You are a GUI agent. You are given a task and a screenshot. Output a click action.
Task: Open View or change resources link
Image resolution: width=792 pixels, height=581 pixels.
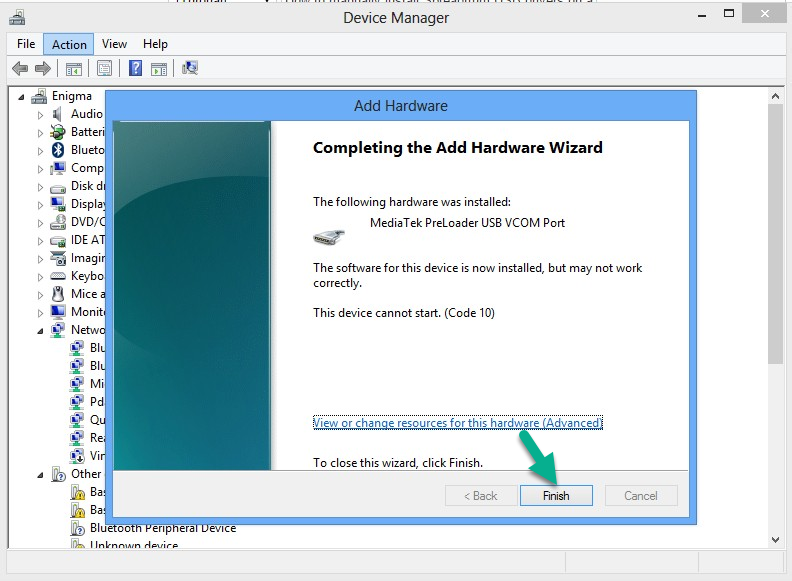pos(458,422)
